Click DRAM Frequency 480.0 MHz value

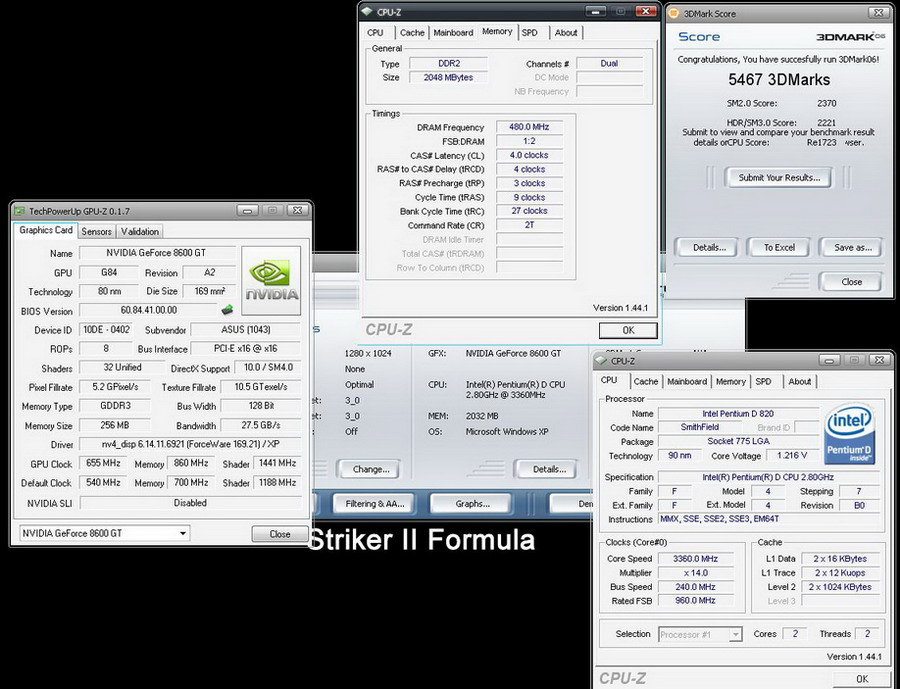(x=529, y=127)
